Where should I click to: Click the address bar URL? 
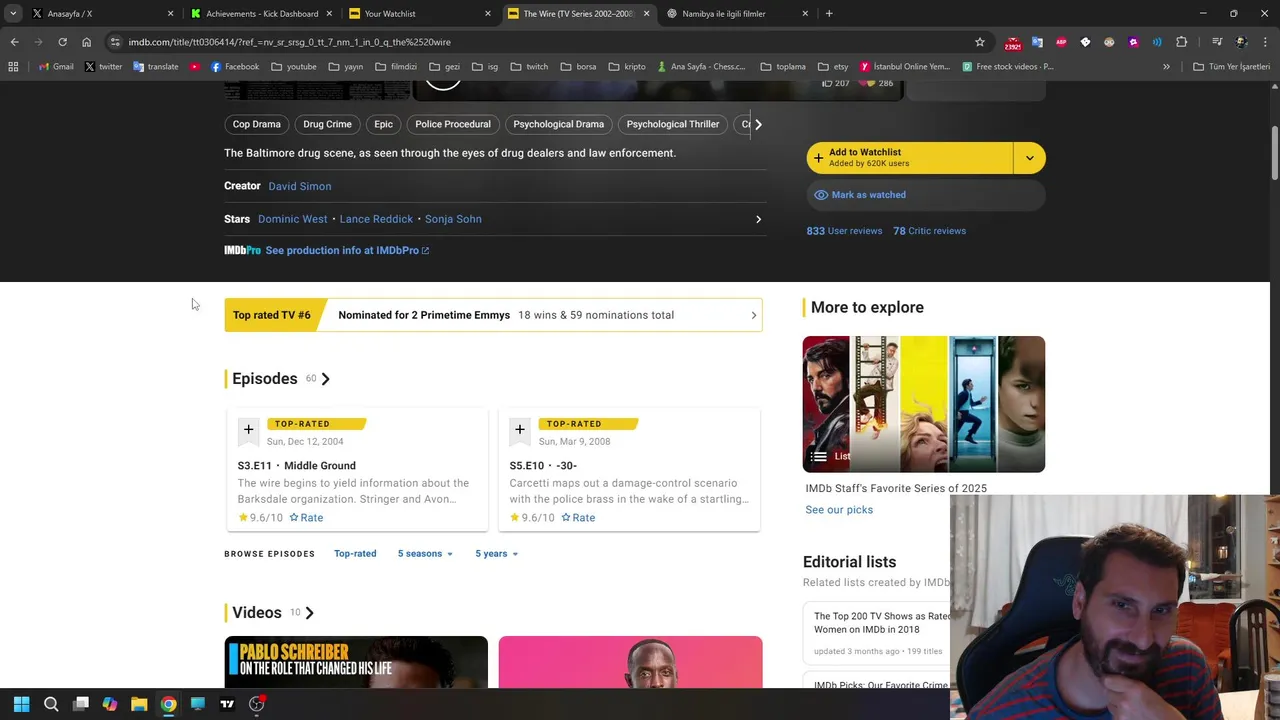pyautogui.click(x=289, y=42)
